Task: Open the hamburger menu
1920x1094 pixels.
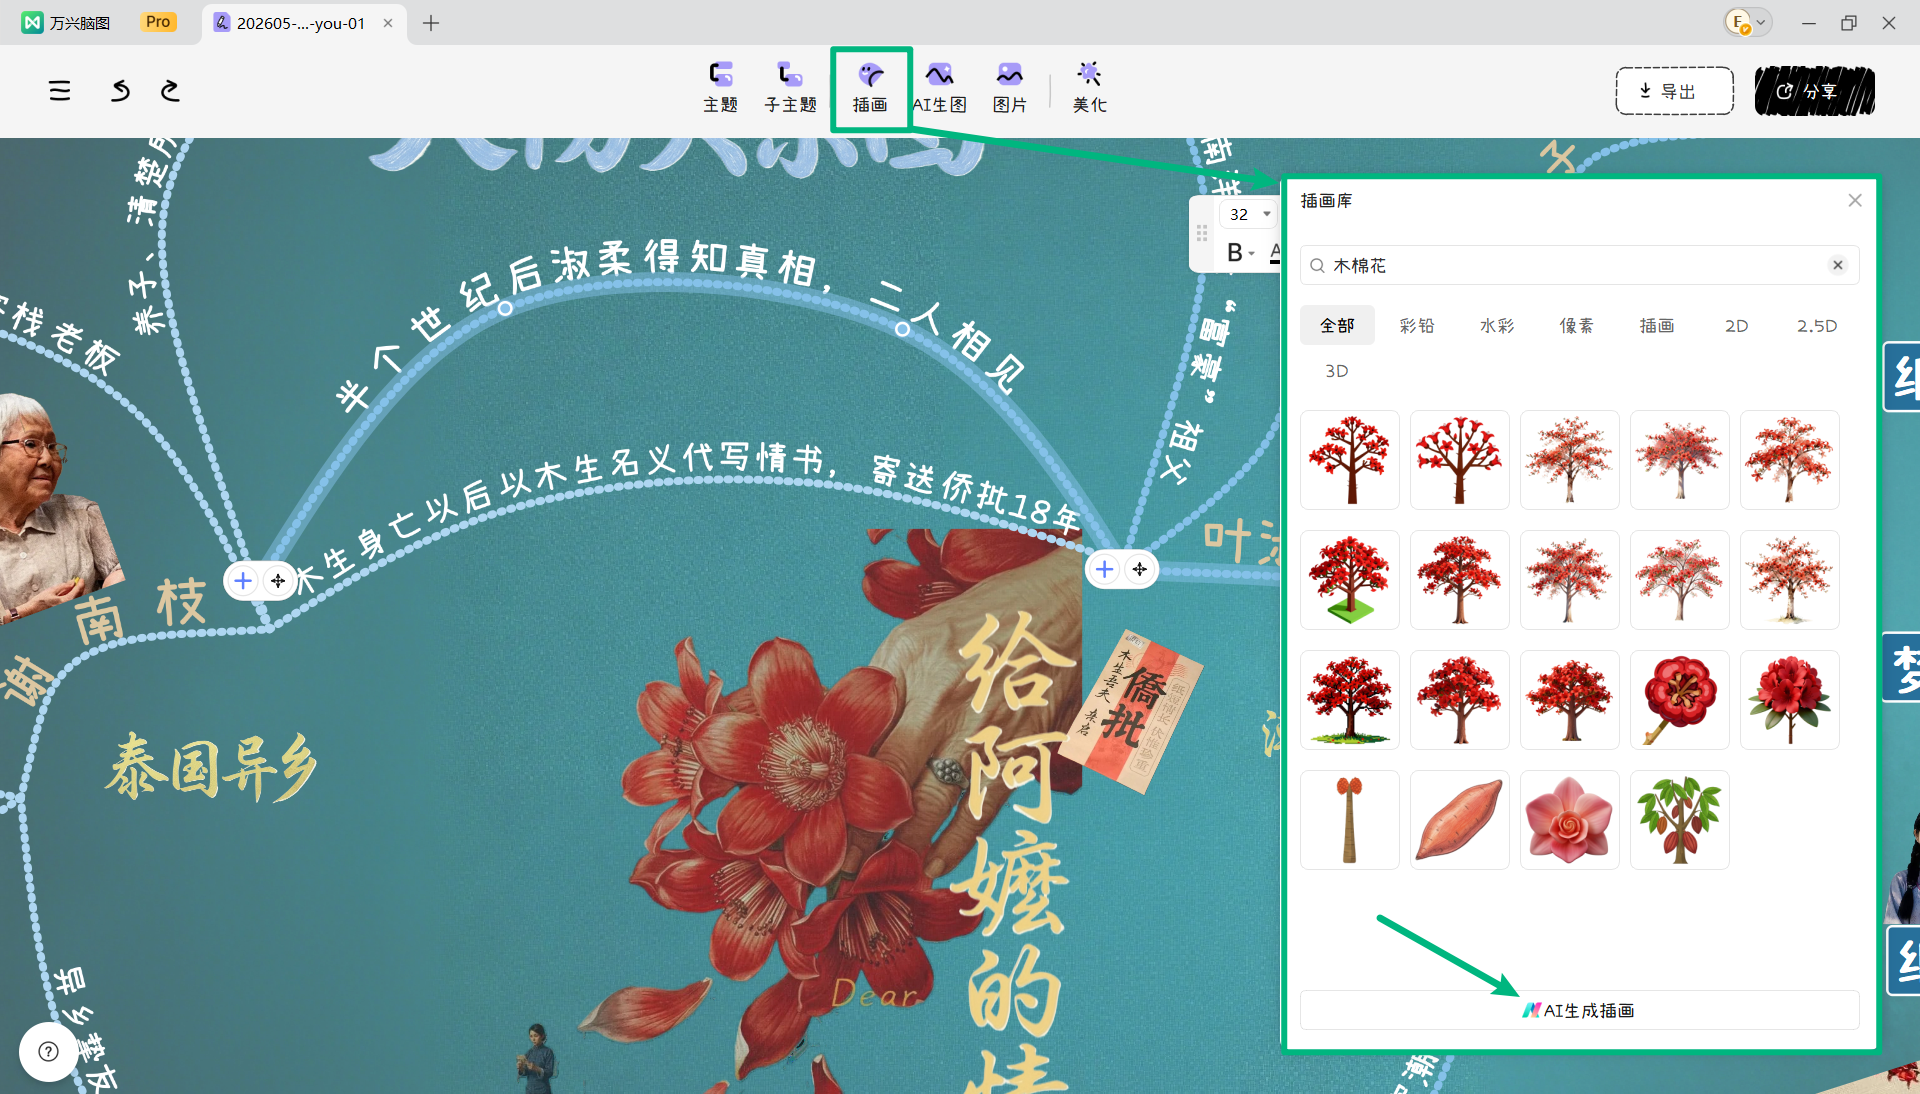Action: point(60,91)
